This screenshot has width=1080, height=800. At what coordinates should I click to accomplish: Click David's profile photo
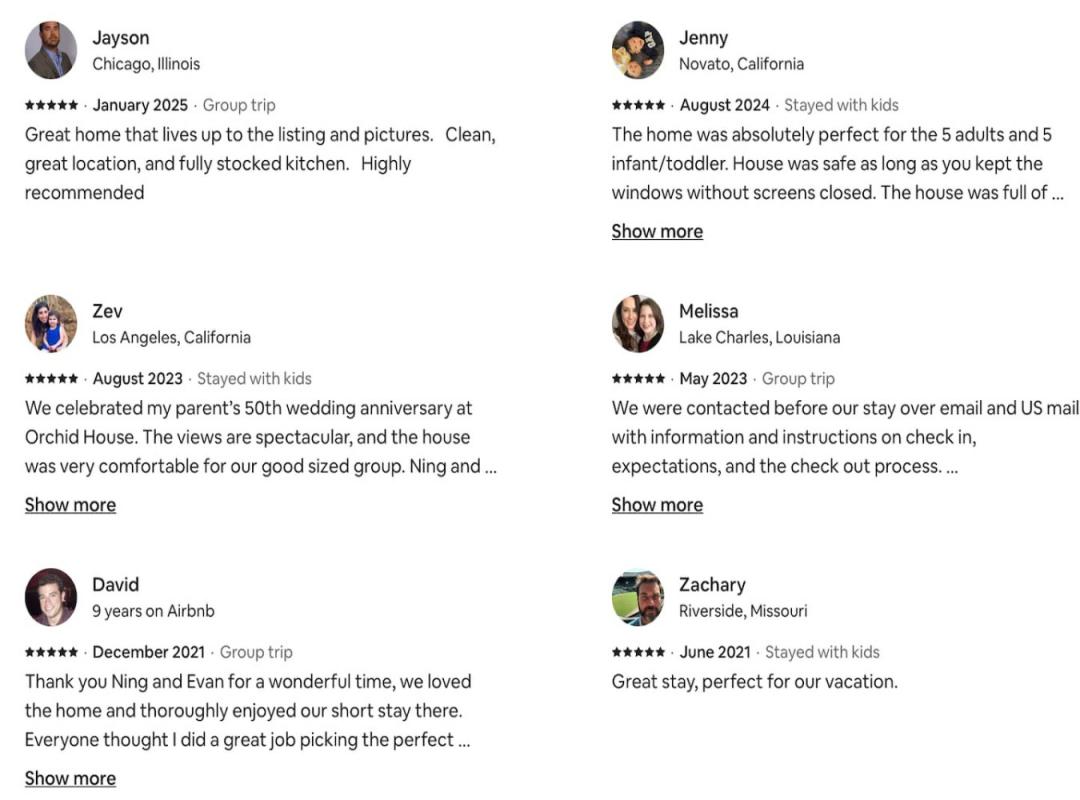point(51,597)
